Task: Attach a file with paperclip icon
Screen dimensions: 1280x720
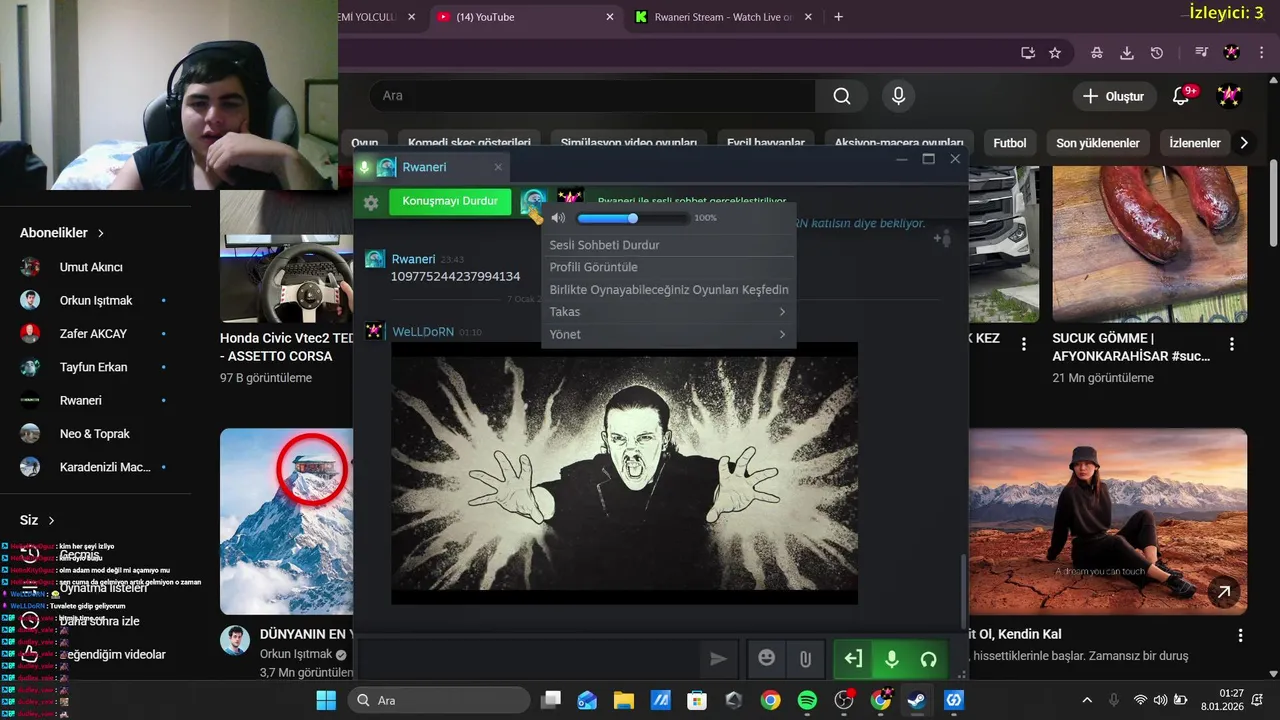Action: 805,659
